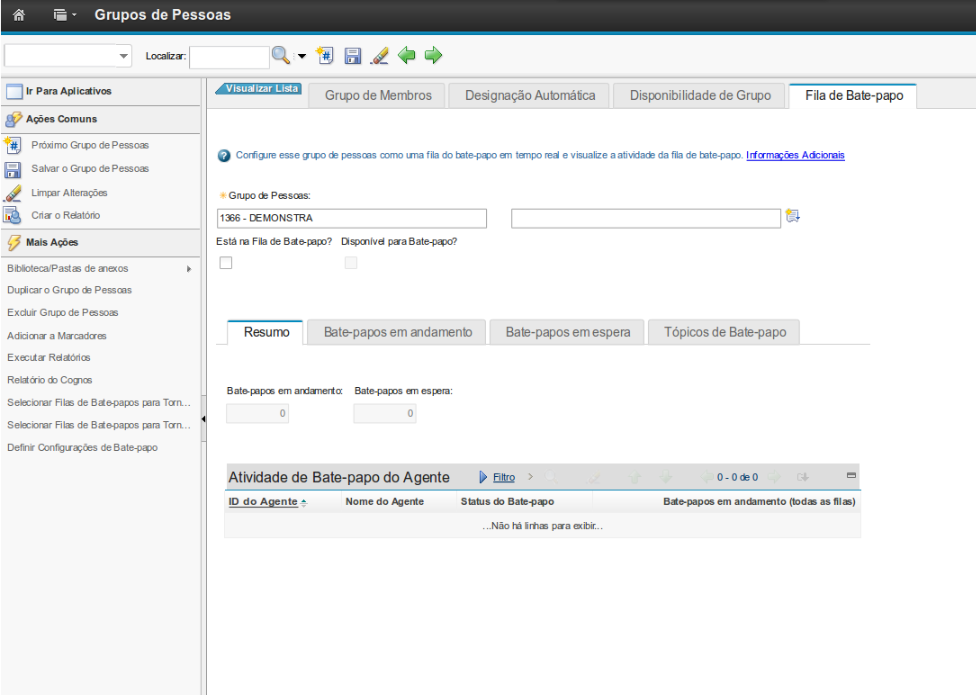Click the new people group toolbar icon

coord(324,55)
